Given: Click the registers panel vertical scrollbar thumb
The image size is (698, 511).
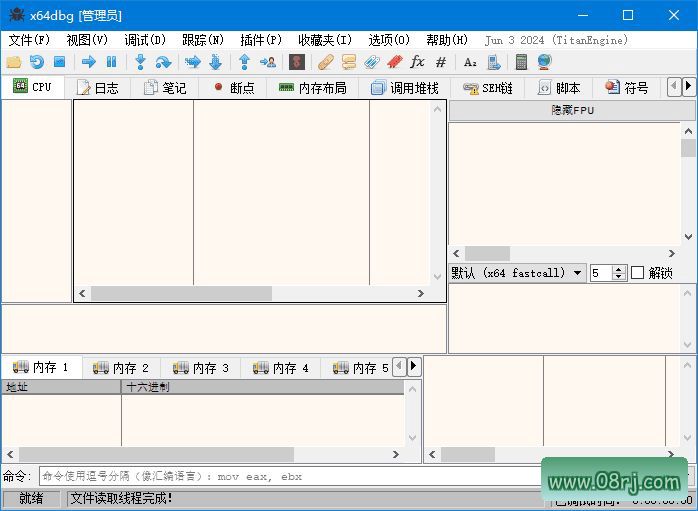Looking at the screenshot, I should tap(688, 148).
